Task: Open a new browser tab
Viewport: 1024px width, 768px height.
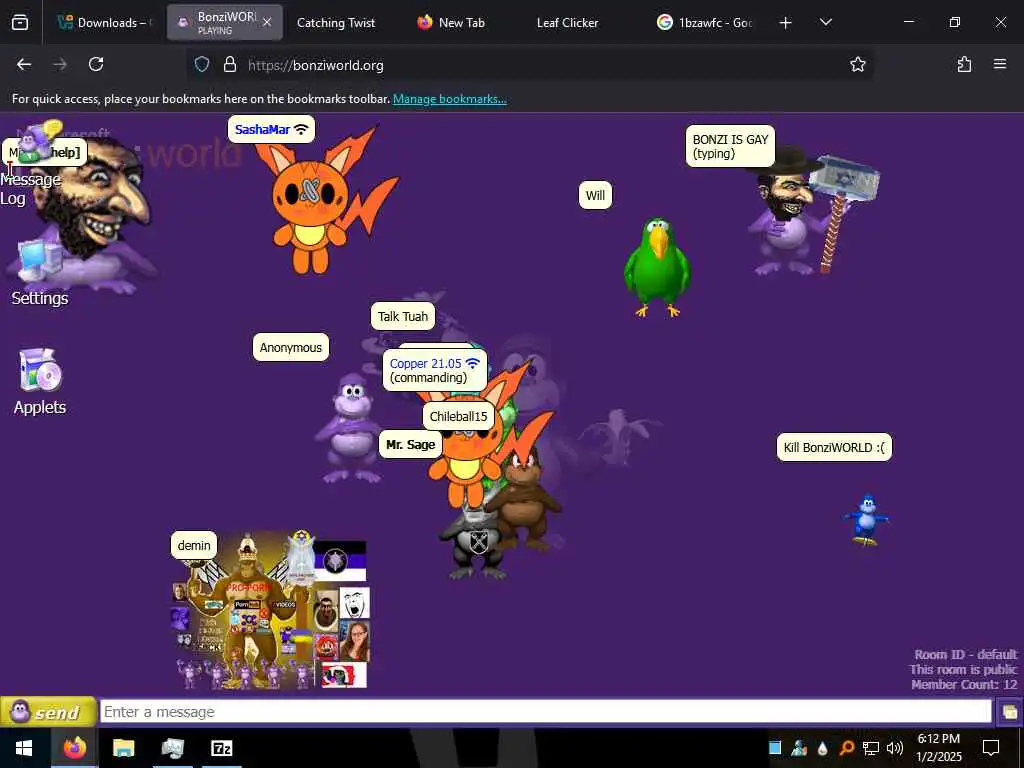Action: click(x=786, y=23)
